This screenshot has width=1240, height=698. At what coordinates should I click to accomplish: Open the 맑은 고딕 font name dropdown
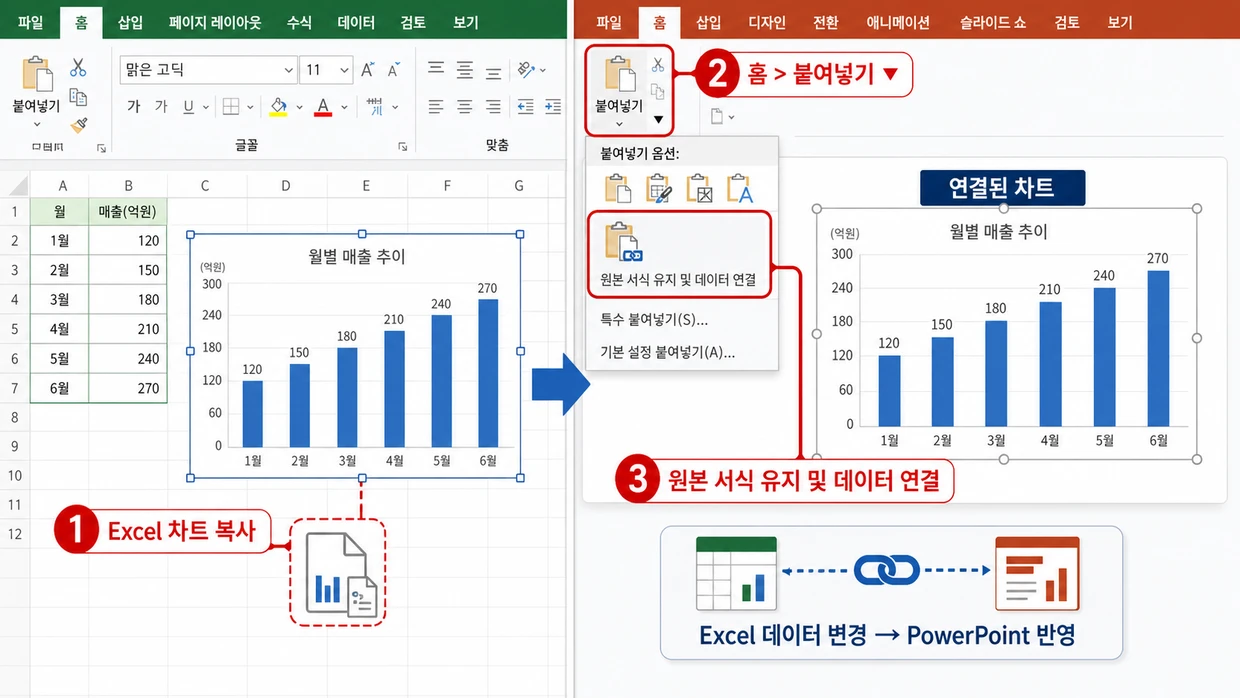click(x=289, y=70)
